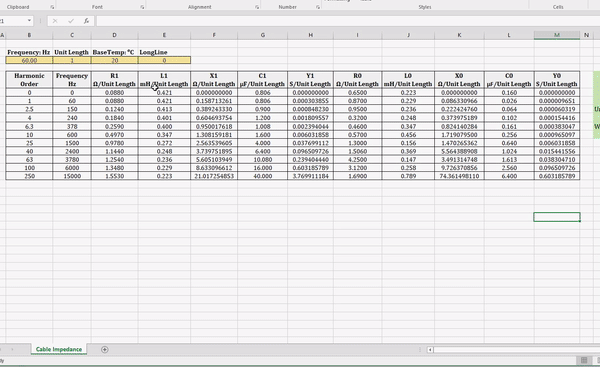
Task: Cancel formula bar entry (X)
Action: pos(55,21)
